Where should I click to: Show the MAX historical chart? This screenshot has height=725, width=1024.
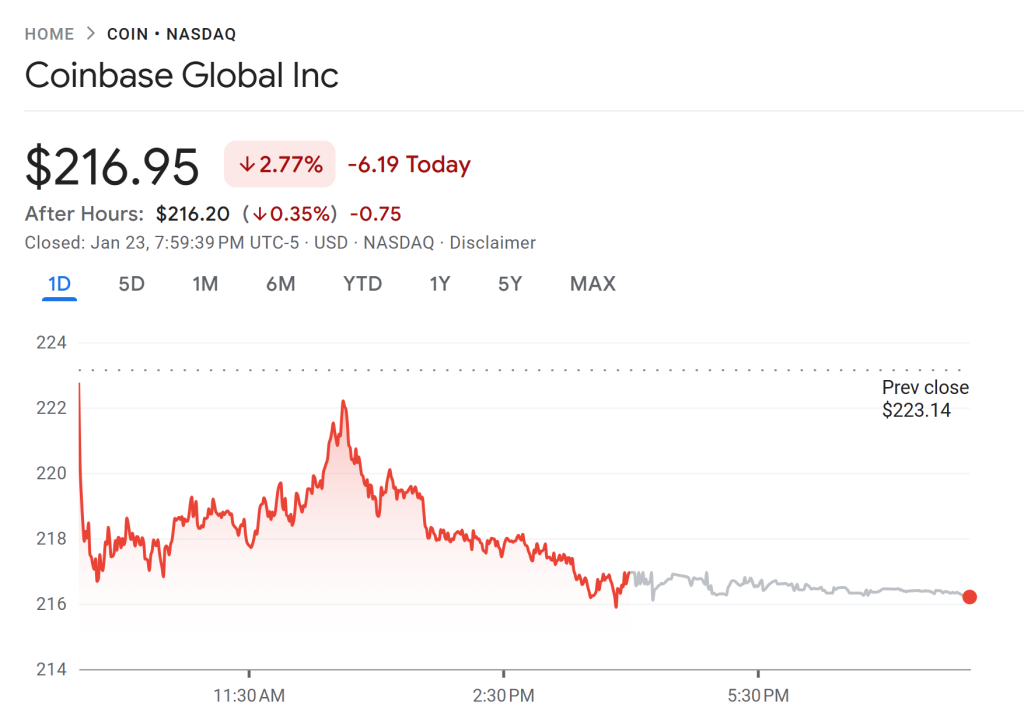592,284
